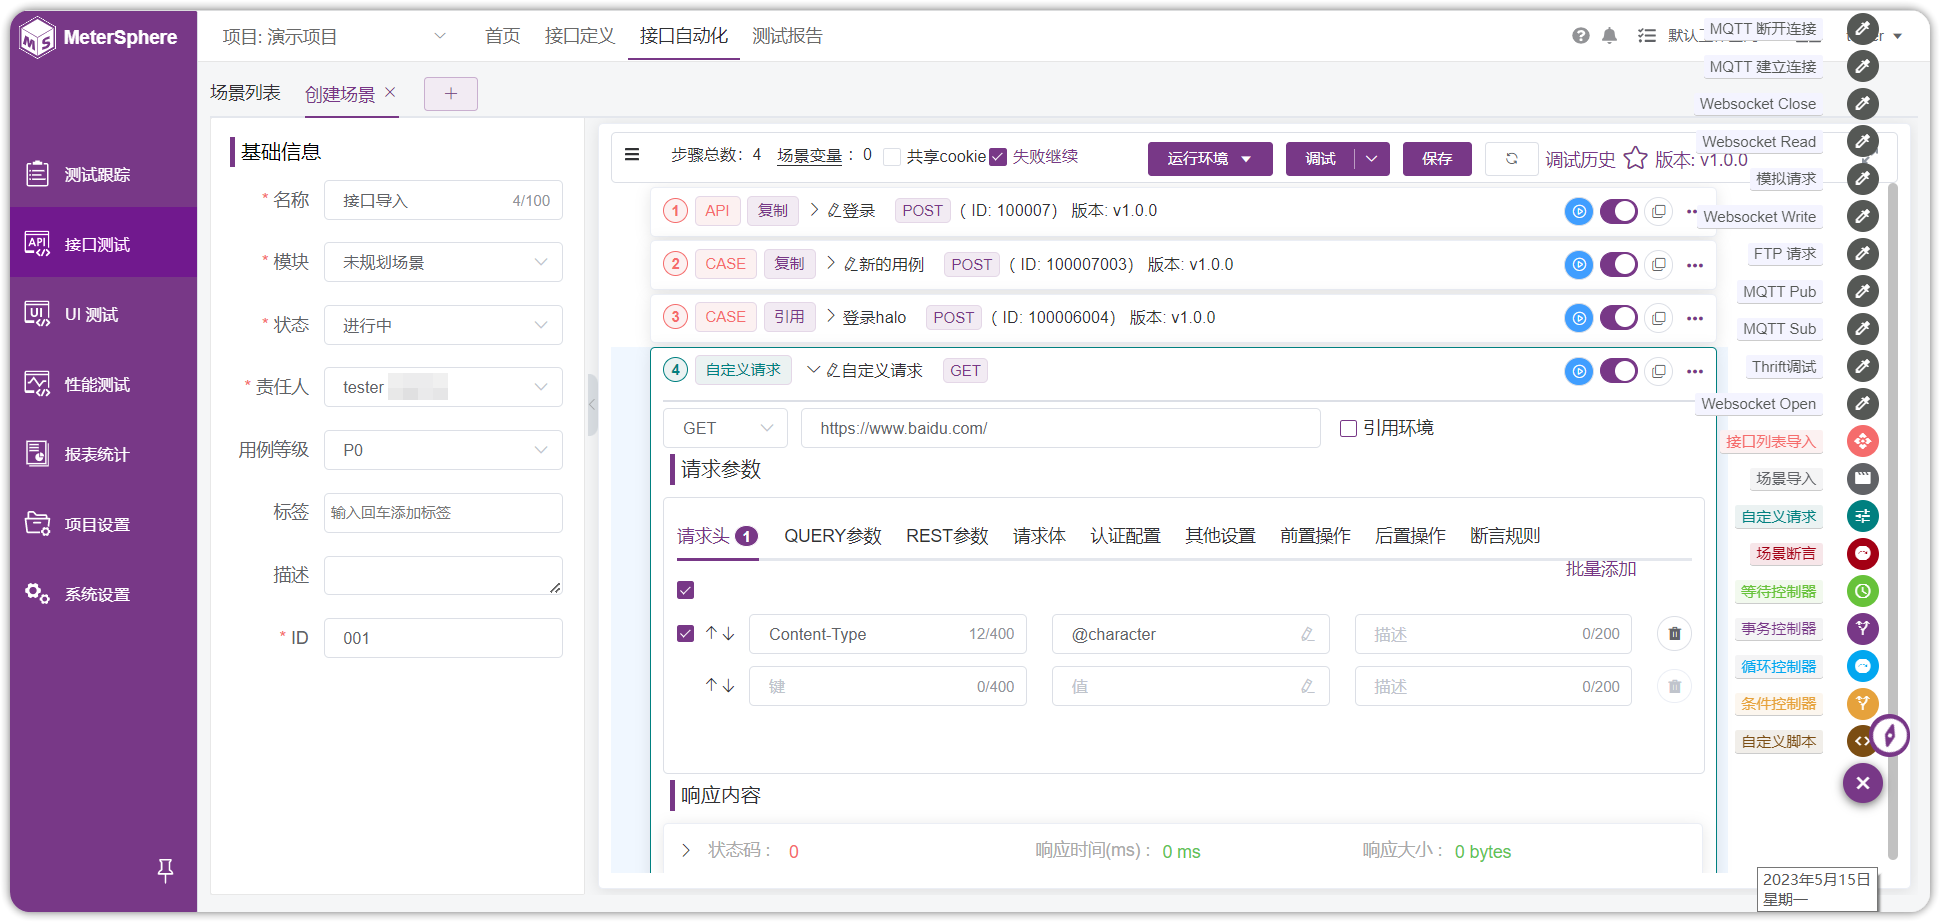This screenshot has height=922, width=1940.
Task: Click the pin icon at the sidebar bottom
Action: click(166, 871)
